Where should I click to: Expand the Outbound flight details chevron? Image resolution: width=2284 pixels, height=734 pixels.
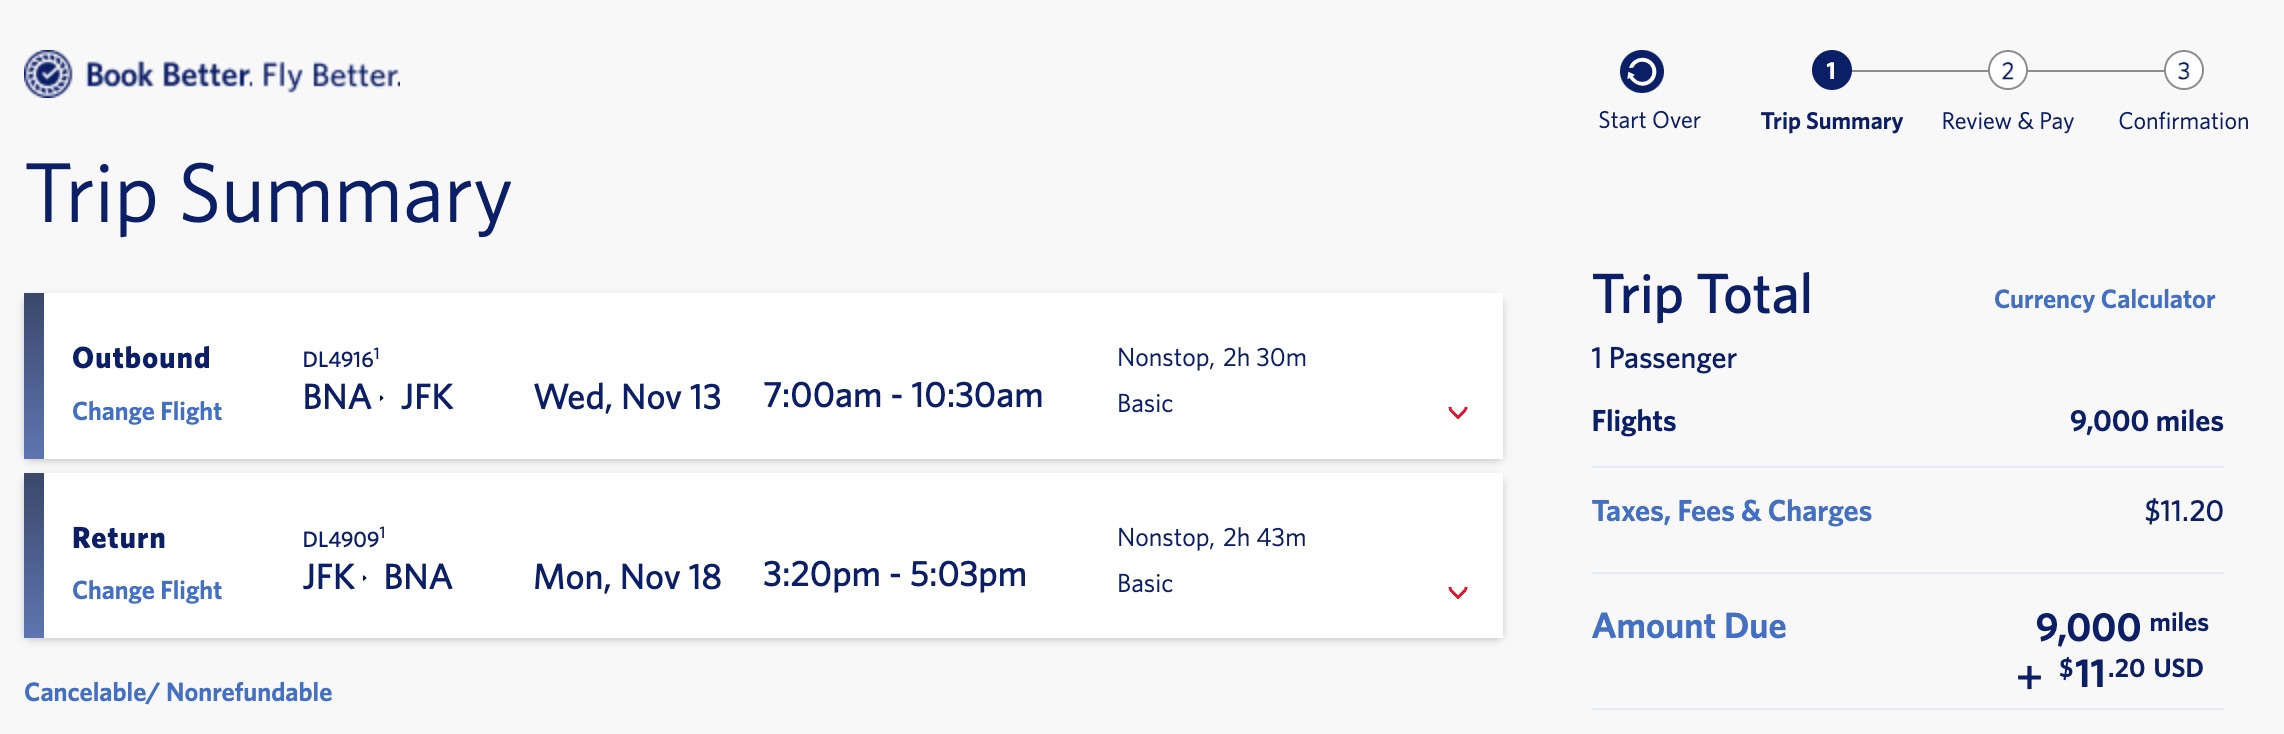(x=1459, y=410)
